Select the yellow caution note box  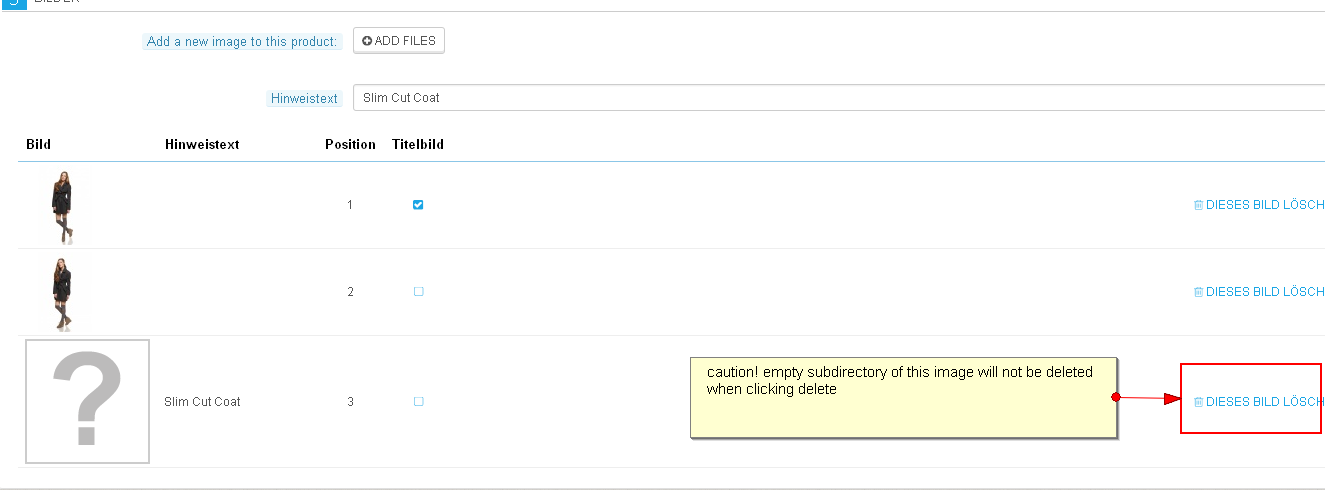click(903, 397)
